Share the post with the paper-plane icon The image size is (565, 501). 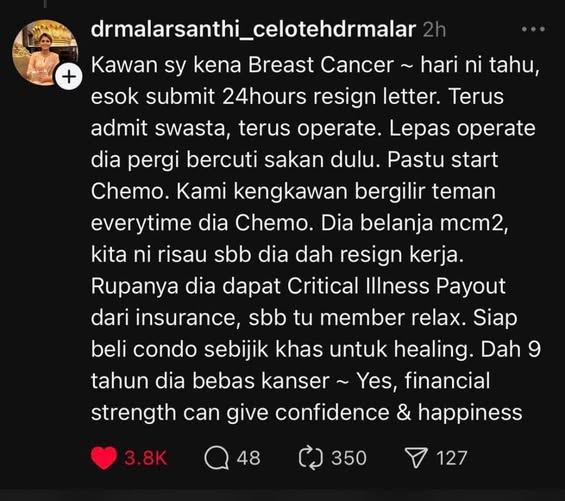(x=416, y=458)
